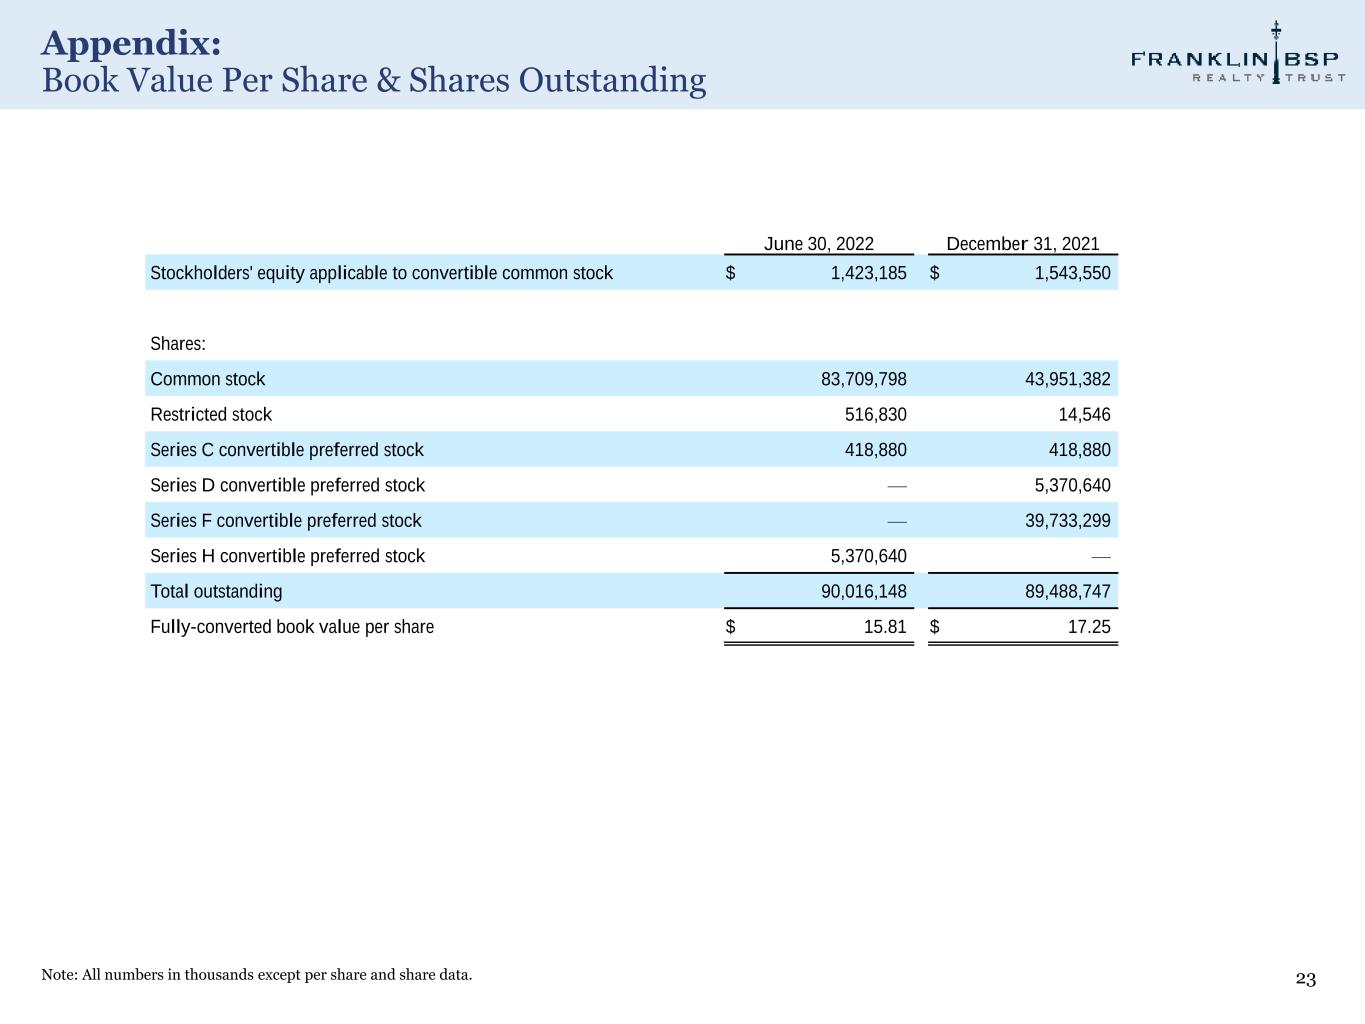
Task: Select the Book Value Per Share subtitle
Action: [373, 80]
